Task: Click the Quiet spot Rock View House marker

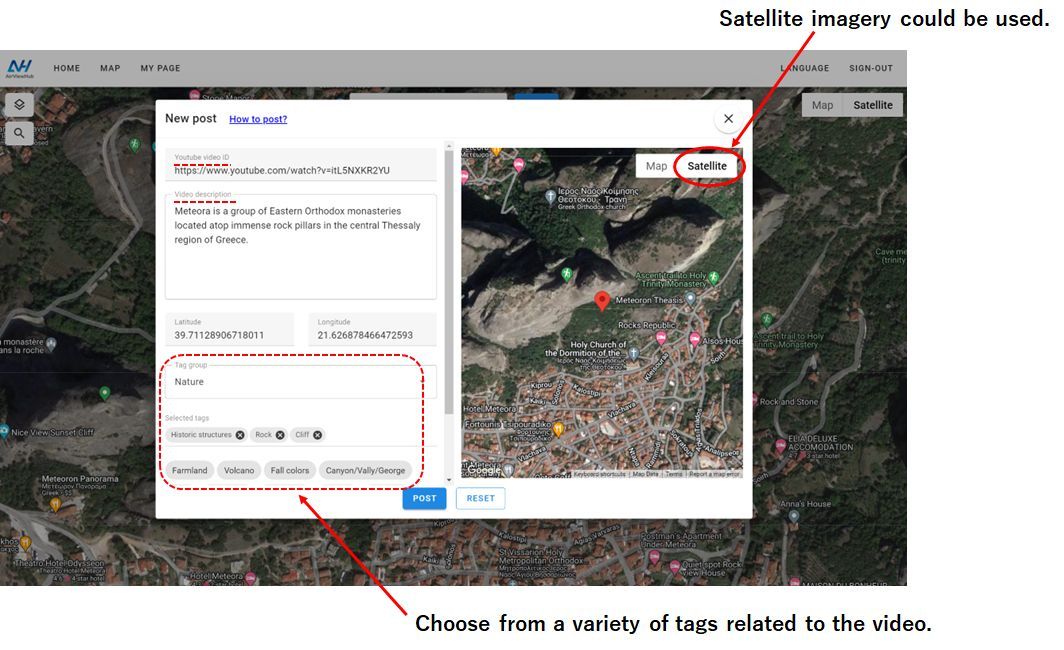Action: 674,567
